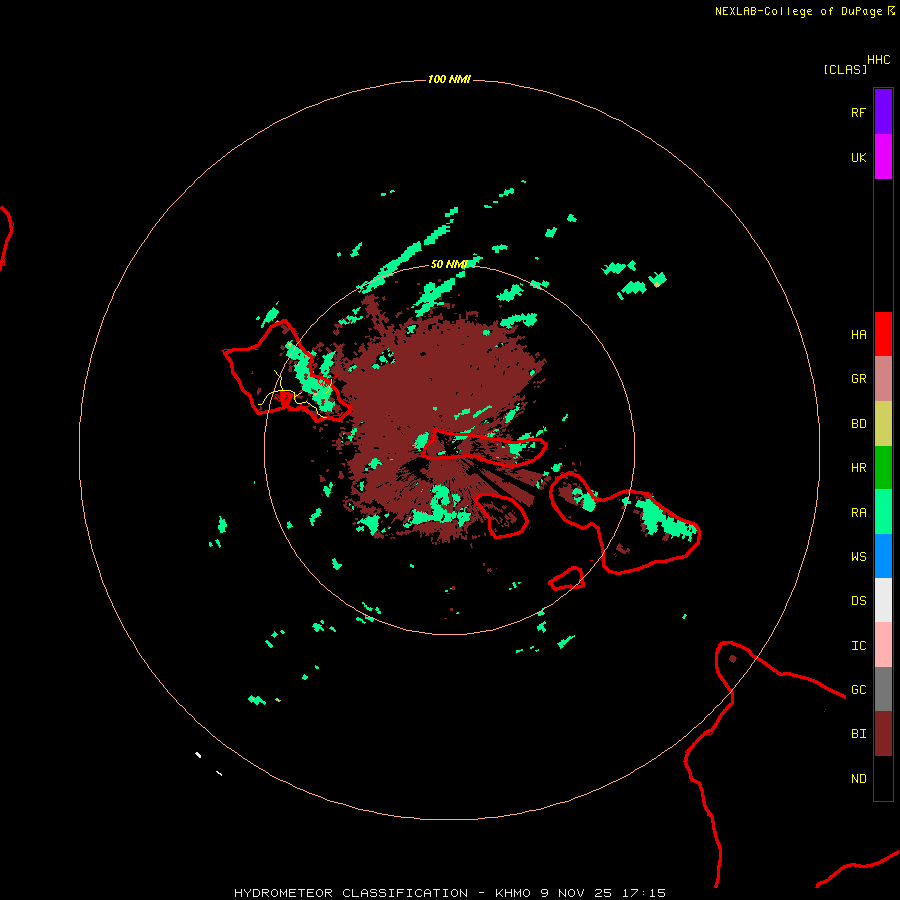Click the NEXLAB-College of DuPage credit text
This screenshot has width=900, height=900.
coord(798,11)
